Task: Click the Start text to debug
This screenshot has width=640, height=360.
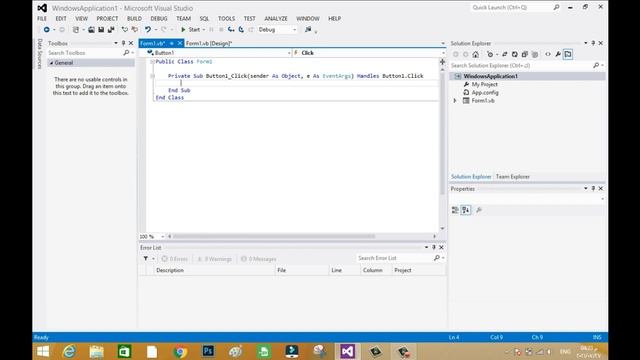Action: [x=194, y=29]
